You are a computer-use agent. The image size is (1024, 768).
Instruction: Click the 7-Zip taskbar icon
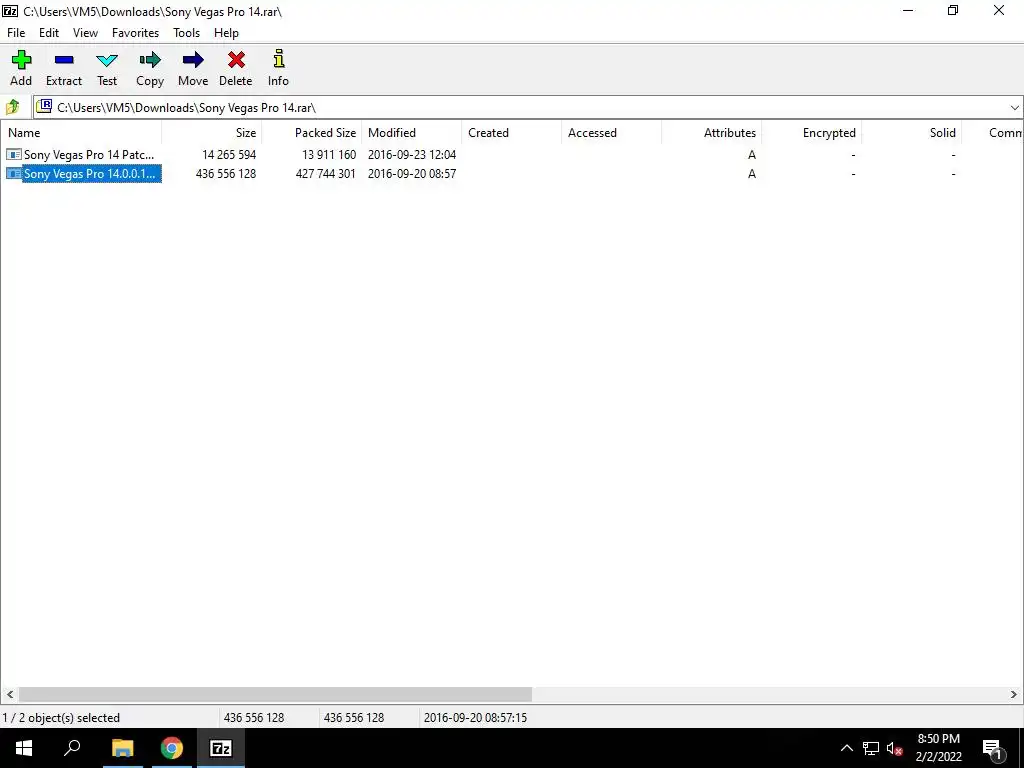tap(221, 748)
